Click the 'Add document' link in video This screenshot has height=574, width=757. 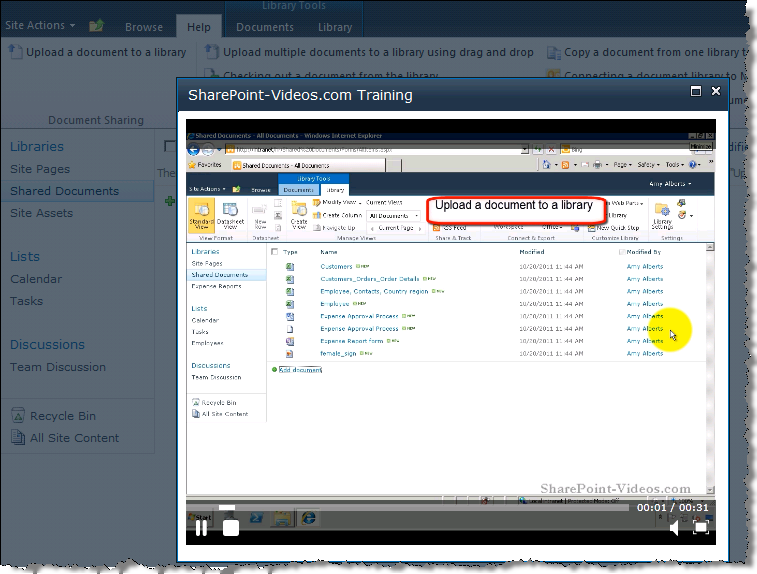[300, 370]
